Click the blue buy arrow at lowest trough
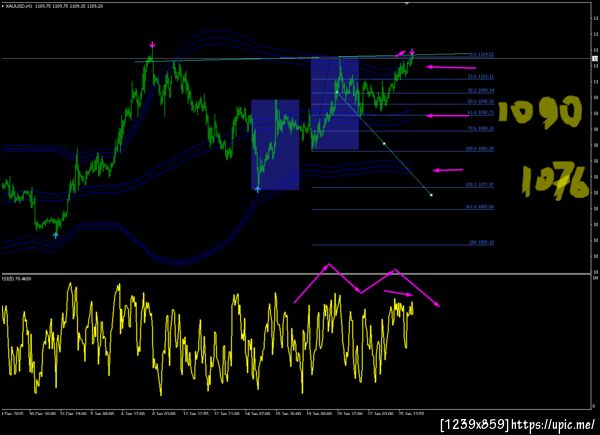600x435 pixels. pos(56,235)
